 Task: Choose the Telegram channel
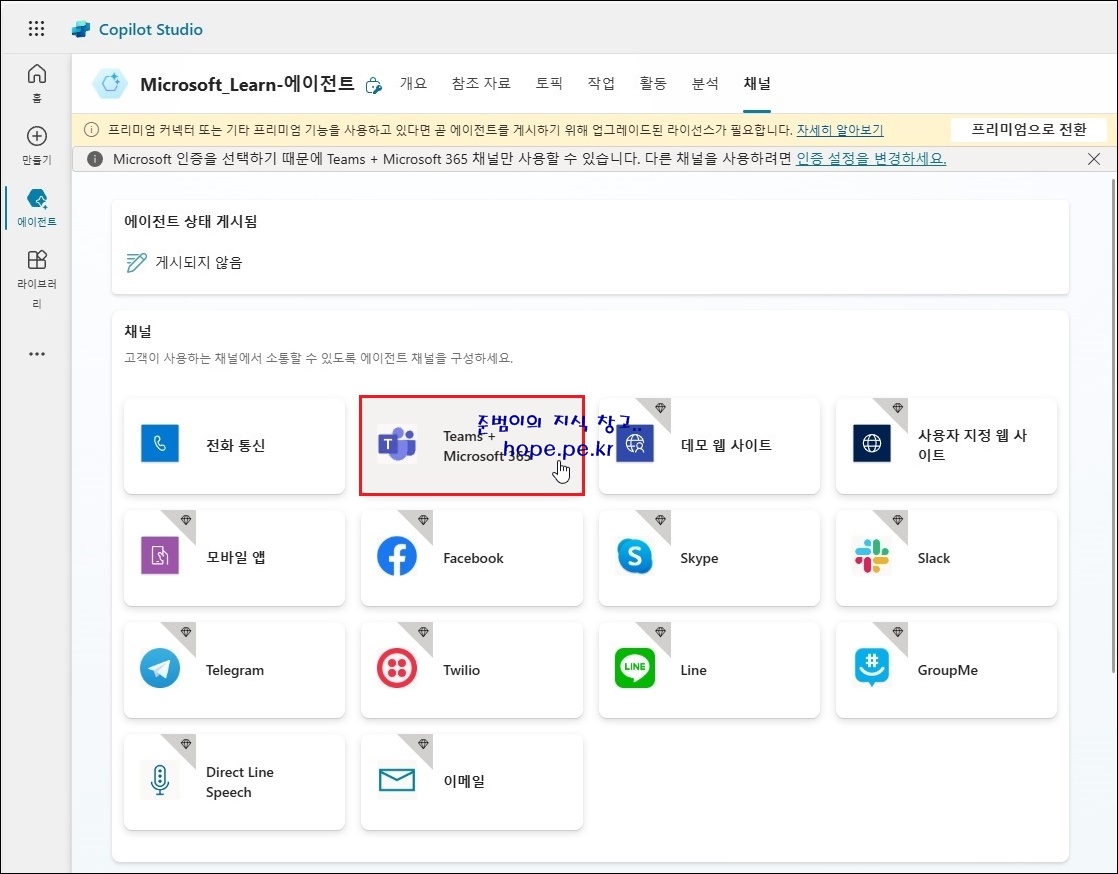point(234,669)
